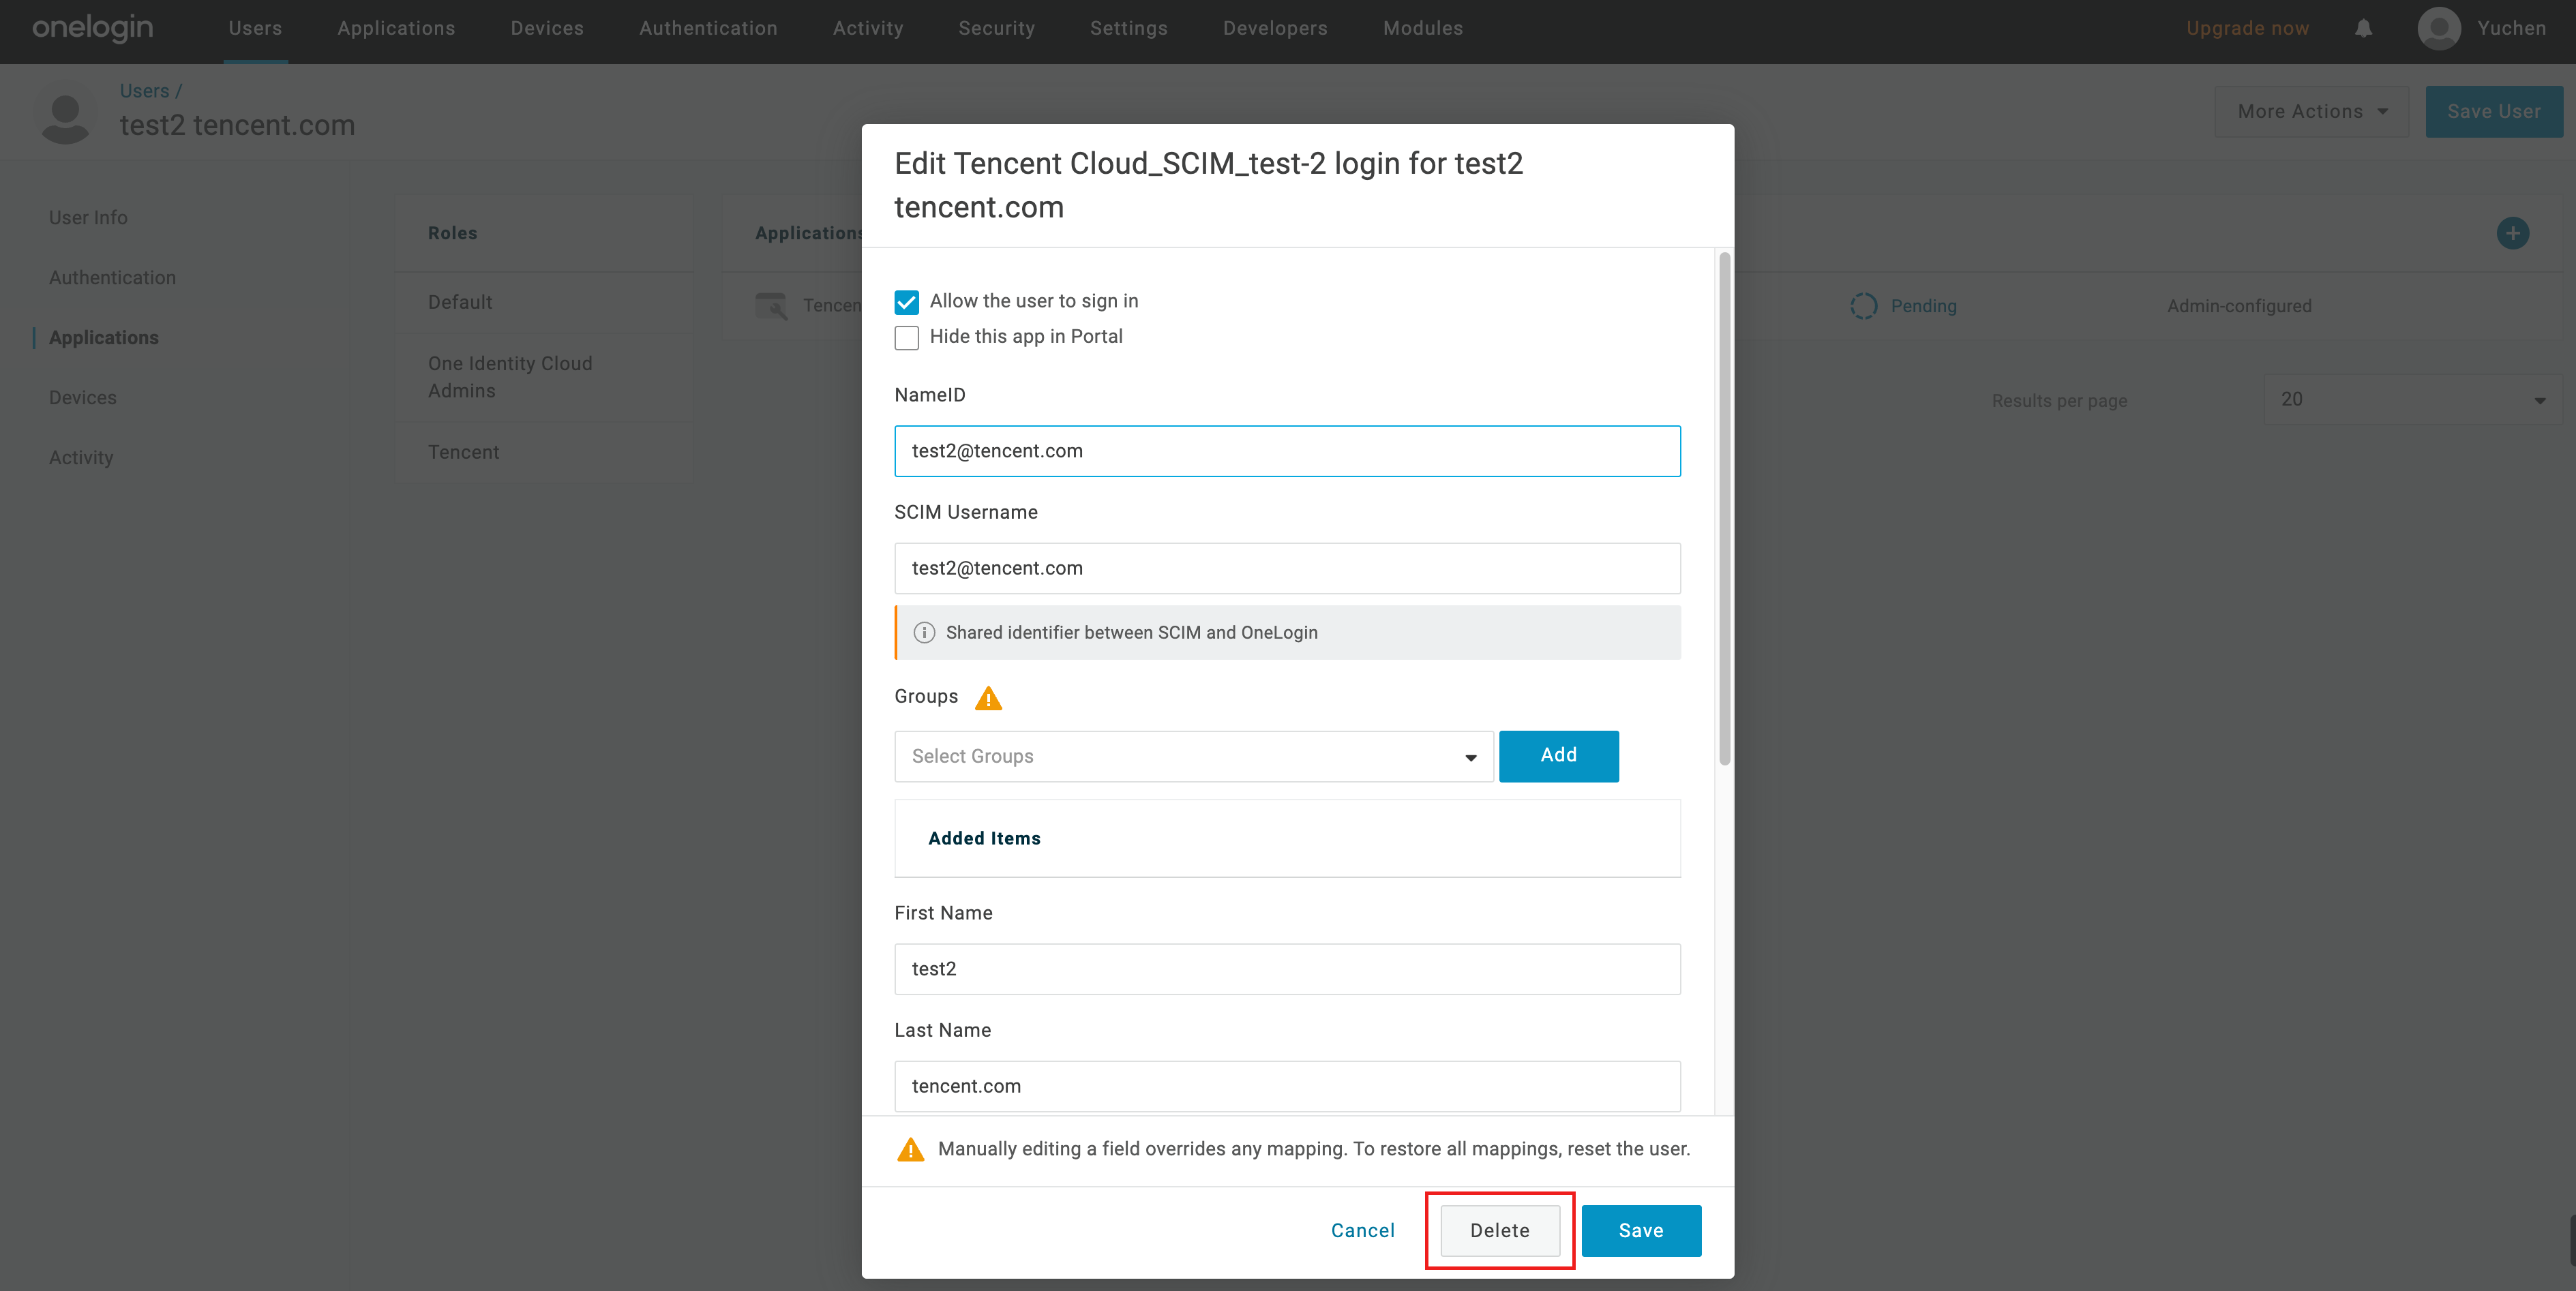The width and height of the screenshot is (2576, 1291).
Task: Open the Security menu
Action: (996, 28)
